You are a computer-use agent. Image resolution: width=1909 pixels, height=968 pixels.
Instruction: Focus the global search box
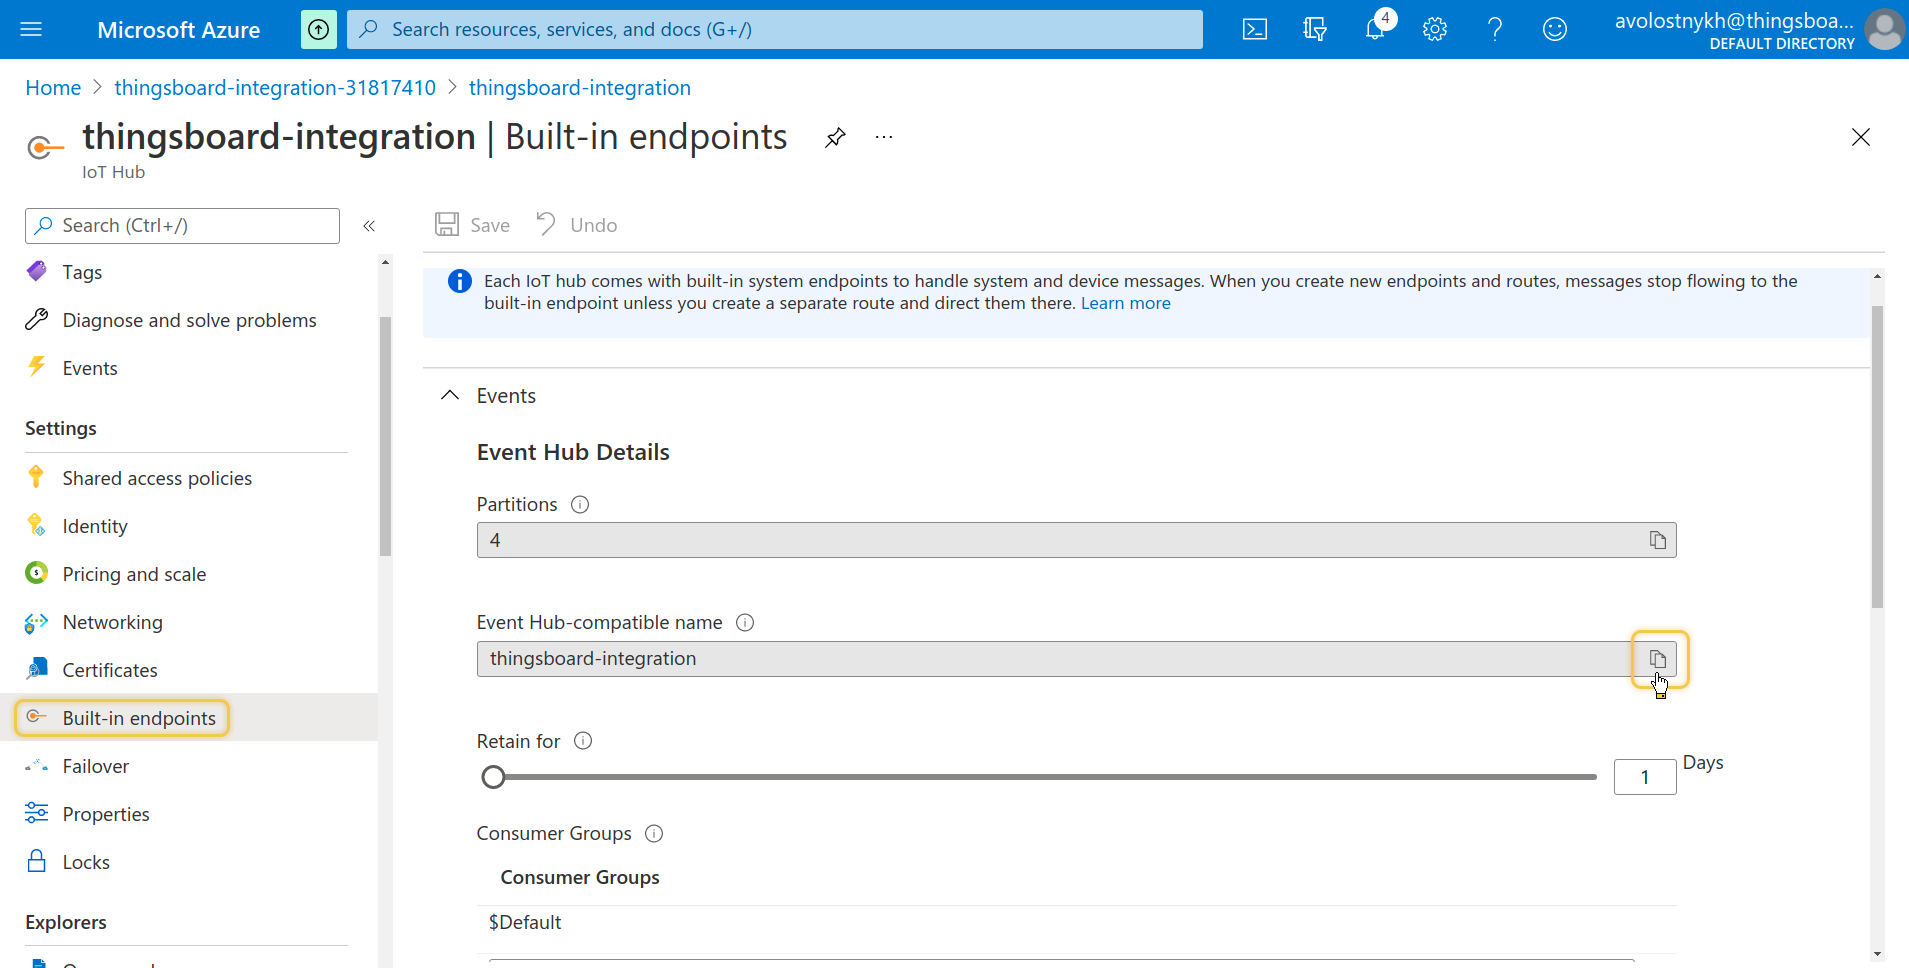(775, 29)
